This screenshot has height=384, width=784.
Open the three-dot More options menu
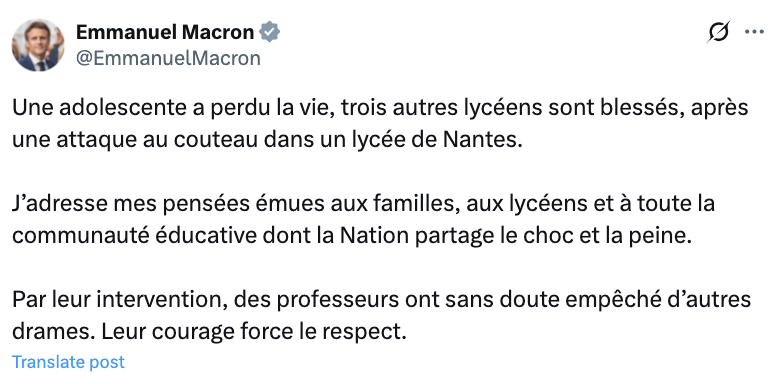(754, 32)
